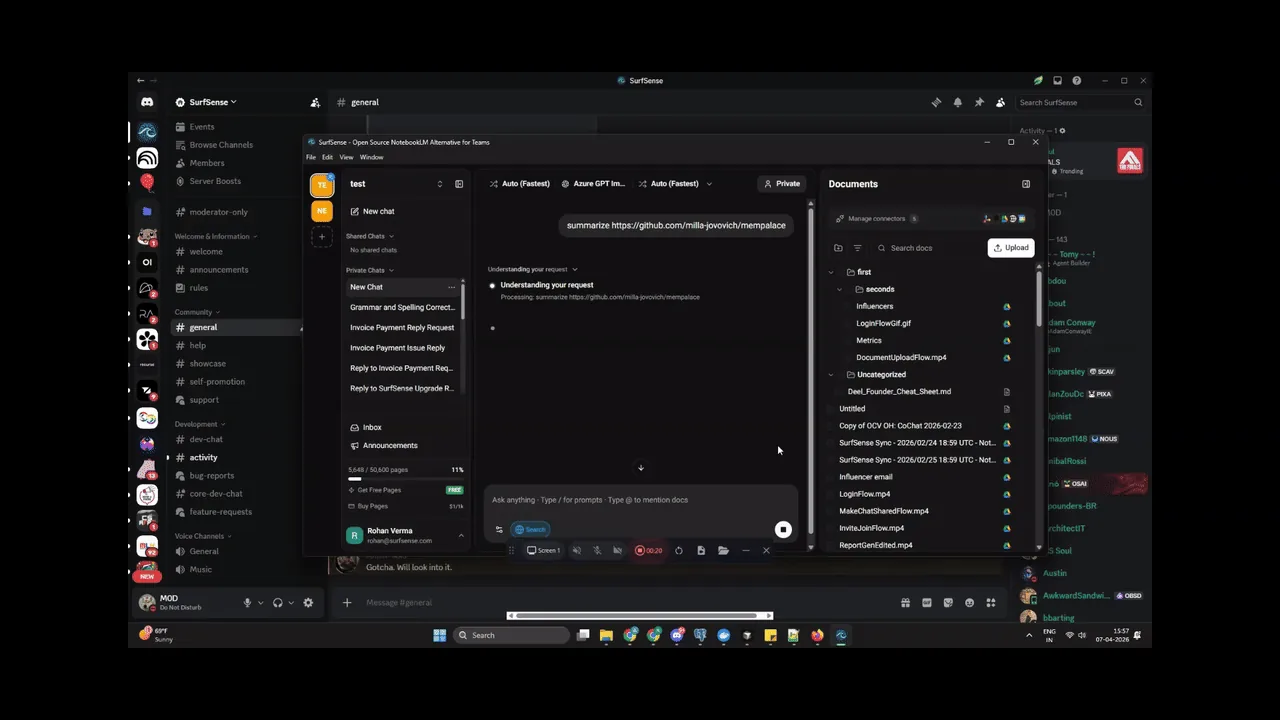Stop generating response button

pos(783,530)
